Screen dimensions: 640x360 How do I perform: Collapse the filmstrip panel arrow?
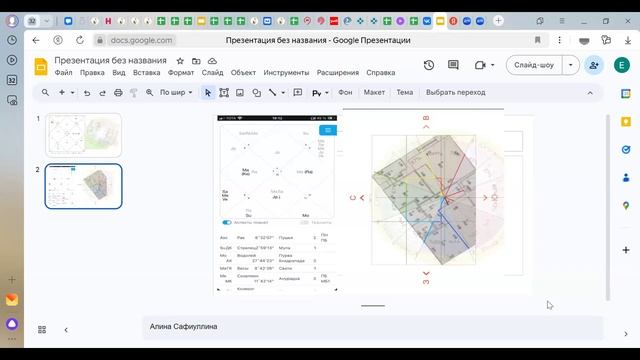point(66,330)
